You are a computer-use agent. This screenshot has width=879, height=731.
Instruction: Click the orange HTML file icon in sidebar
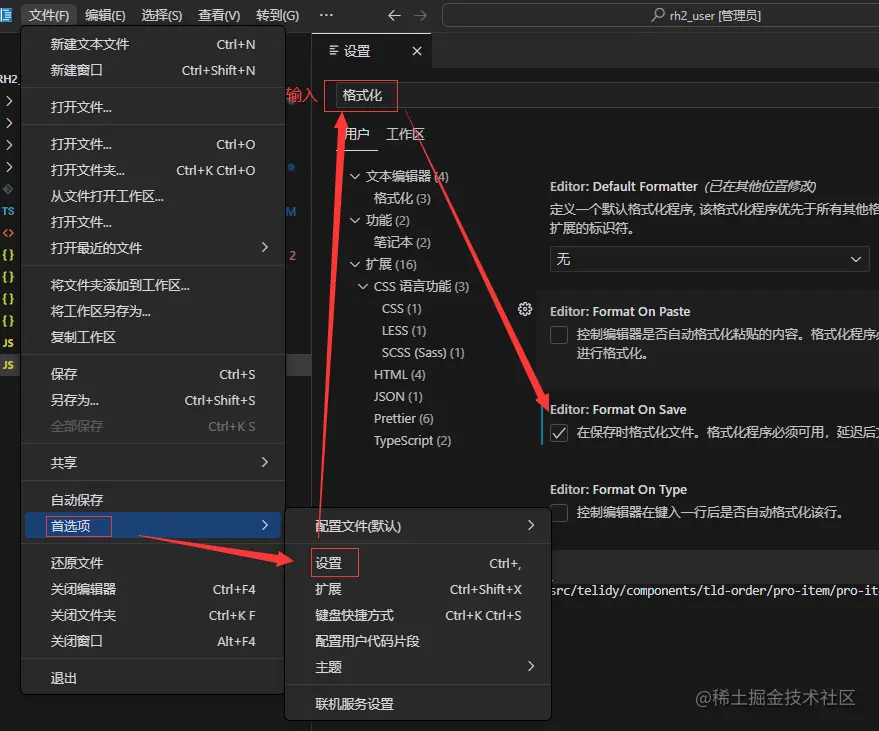8,233
